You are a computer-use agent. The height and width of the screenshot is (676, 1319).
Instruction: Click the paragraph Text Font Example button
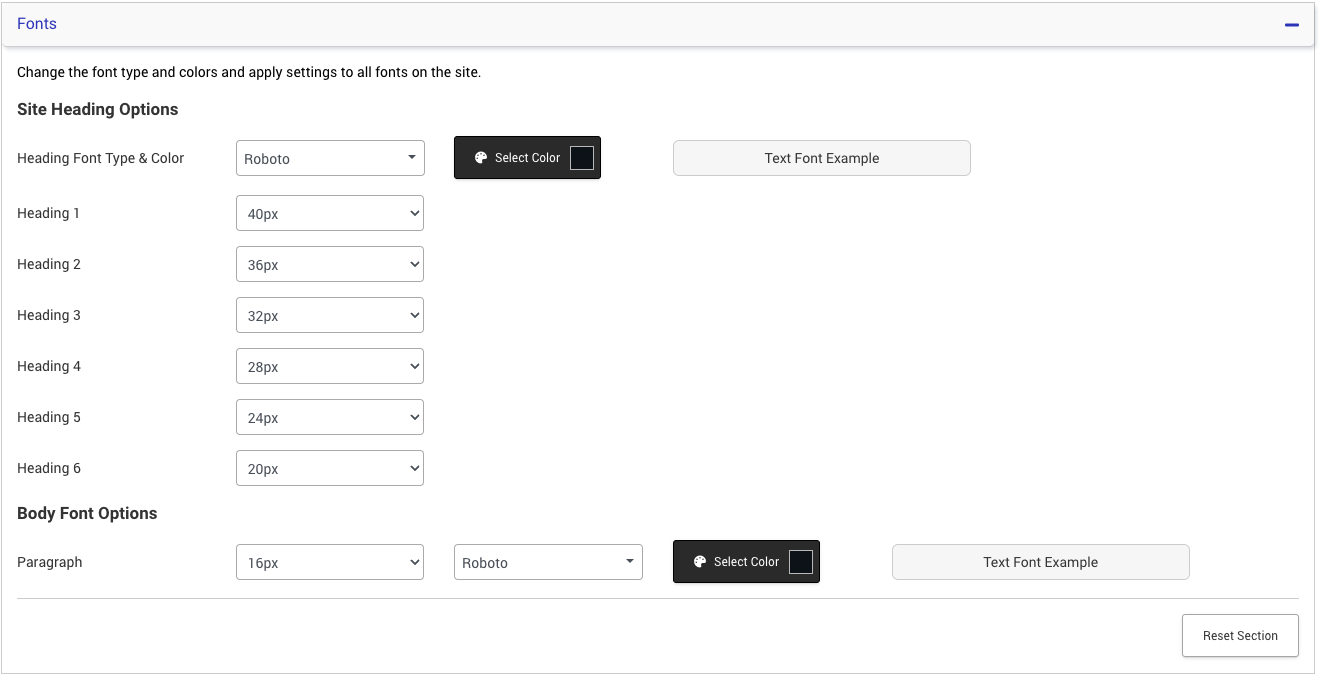point(1040,562)
